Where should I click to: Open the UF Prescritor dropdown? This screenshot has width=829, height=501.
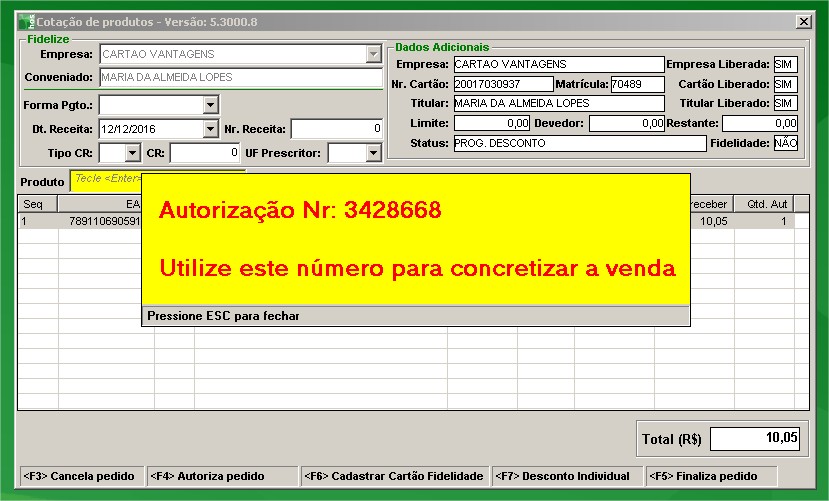(x=373, y=153)
